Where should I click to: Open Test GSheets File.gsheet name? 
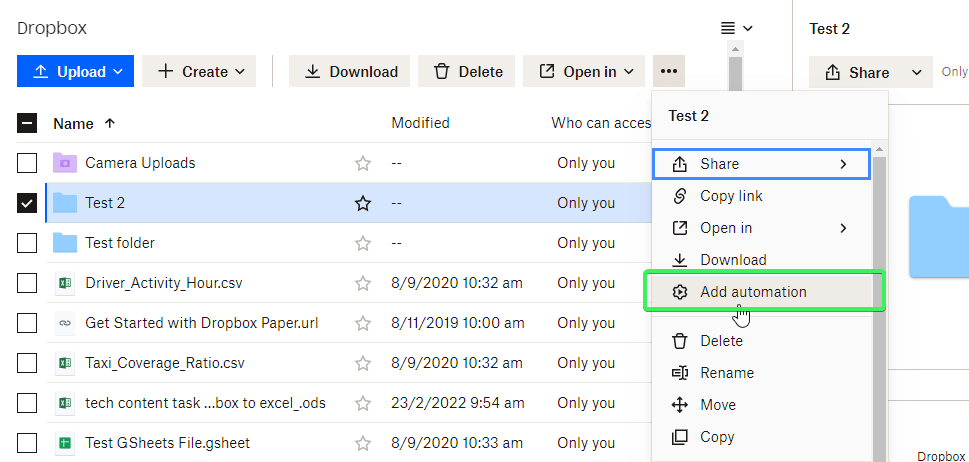tap(167, 443)
